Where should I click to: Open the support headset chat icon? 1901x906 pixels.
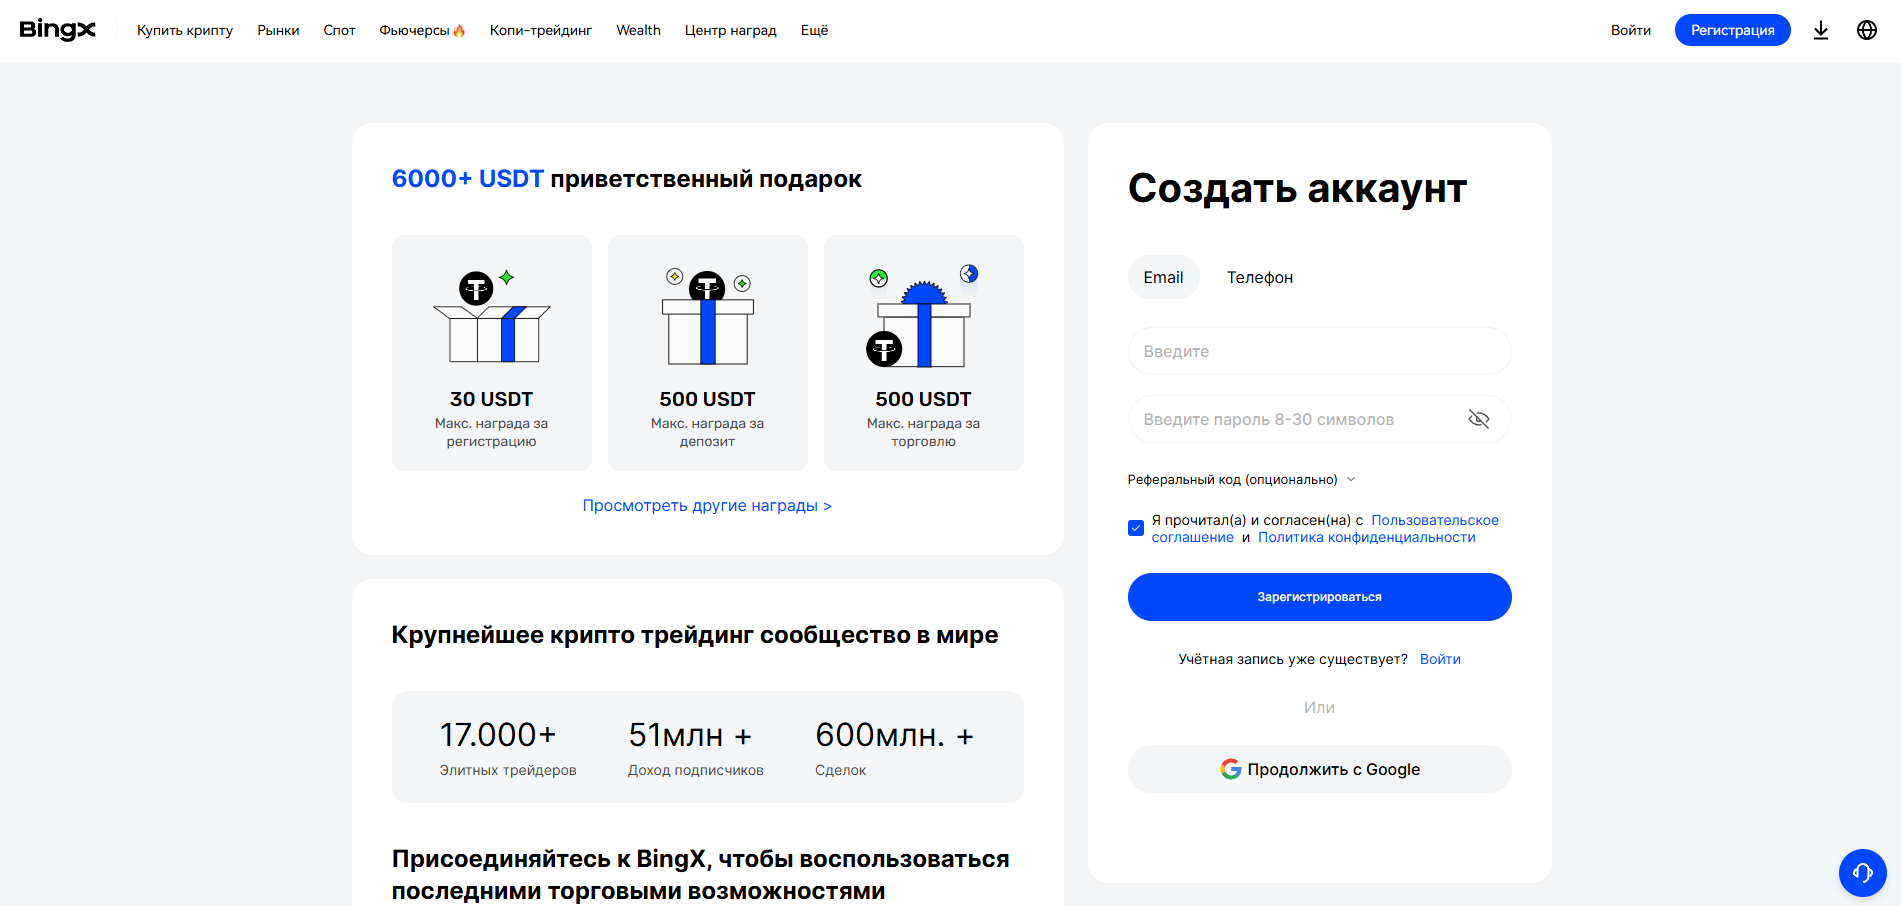[1863, 873]
